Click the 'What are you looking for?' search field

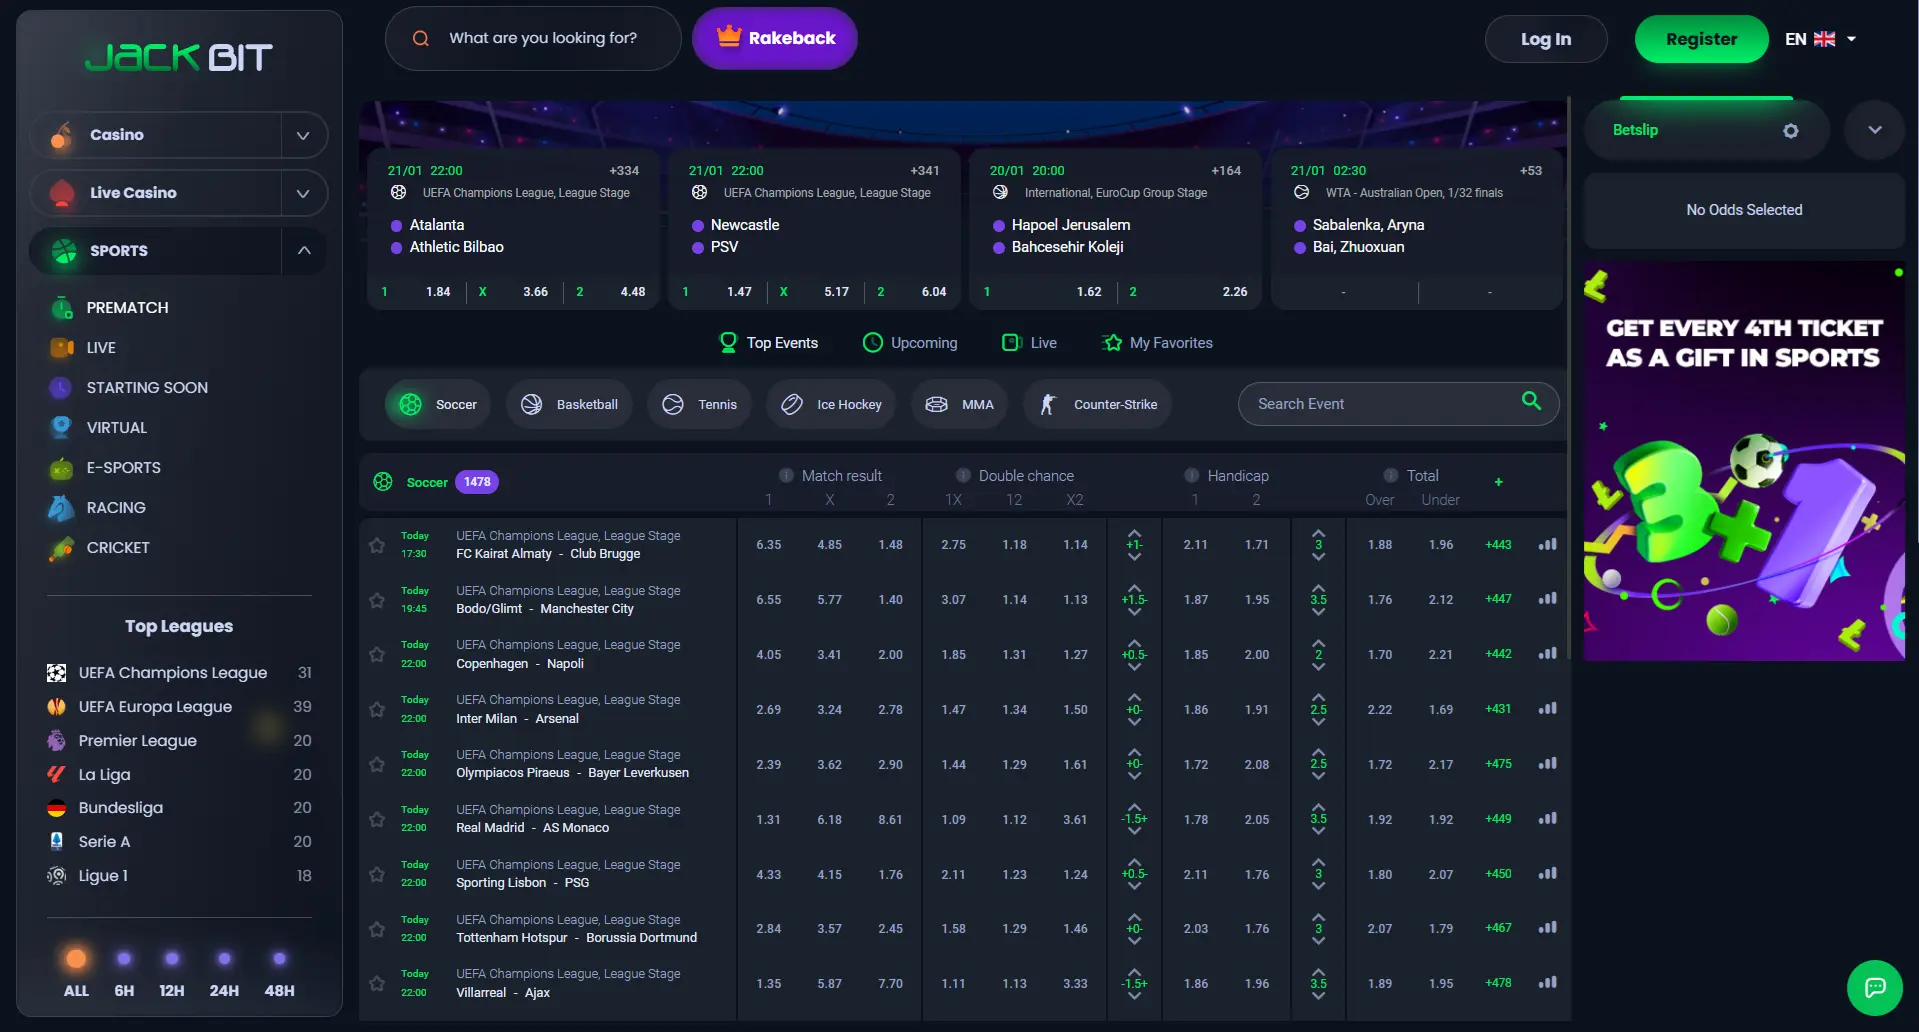coord(543,38)
